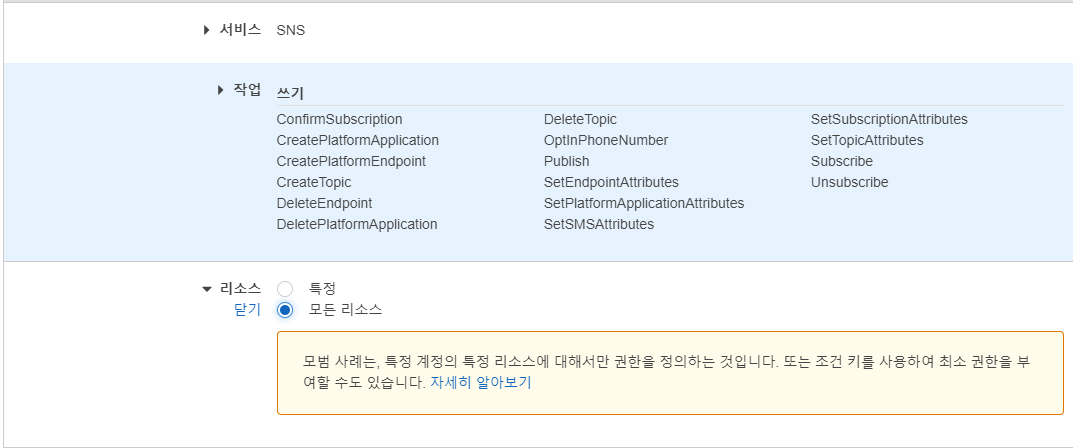
Task: Click the SNS service name
Action: tap(291, 30)
